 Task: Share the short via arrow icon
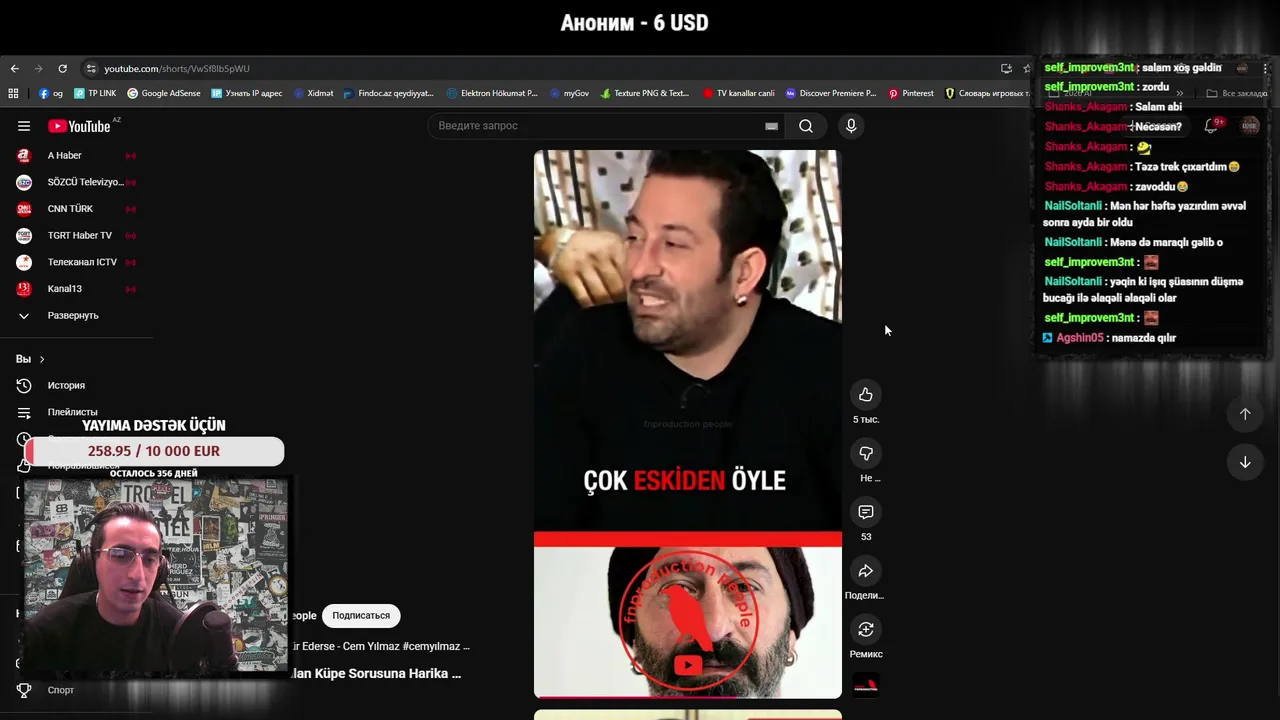click(x=866, y=570)
